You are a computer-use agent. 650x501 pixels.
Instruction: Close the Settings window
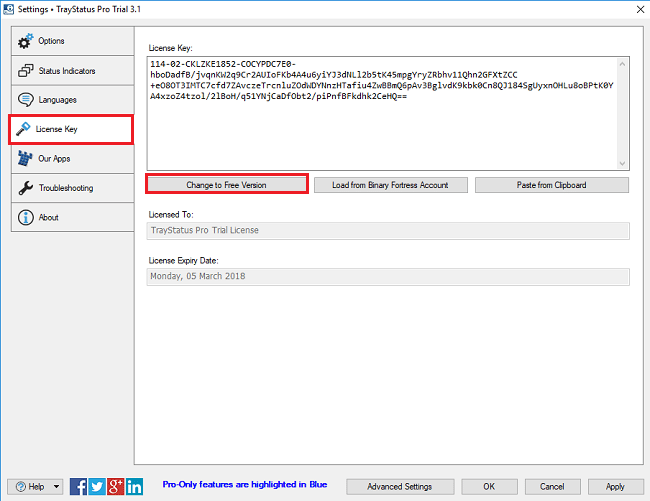click(640, 9)
